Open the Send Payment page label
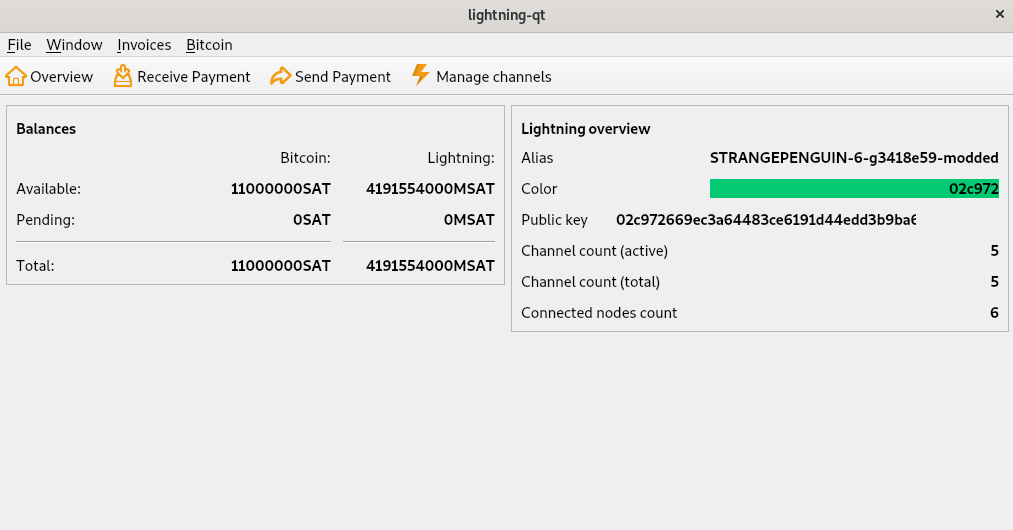 342,77
